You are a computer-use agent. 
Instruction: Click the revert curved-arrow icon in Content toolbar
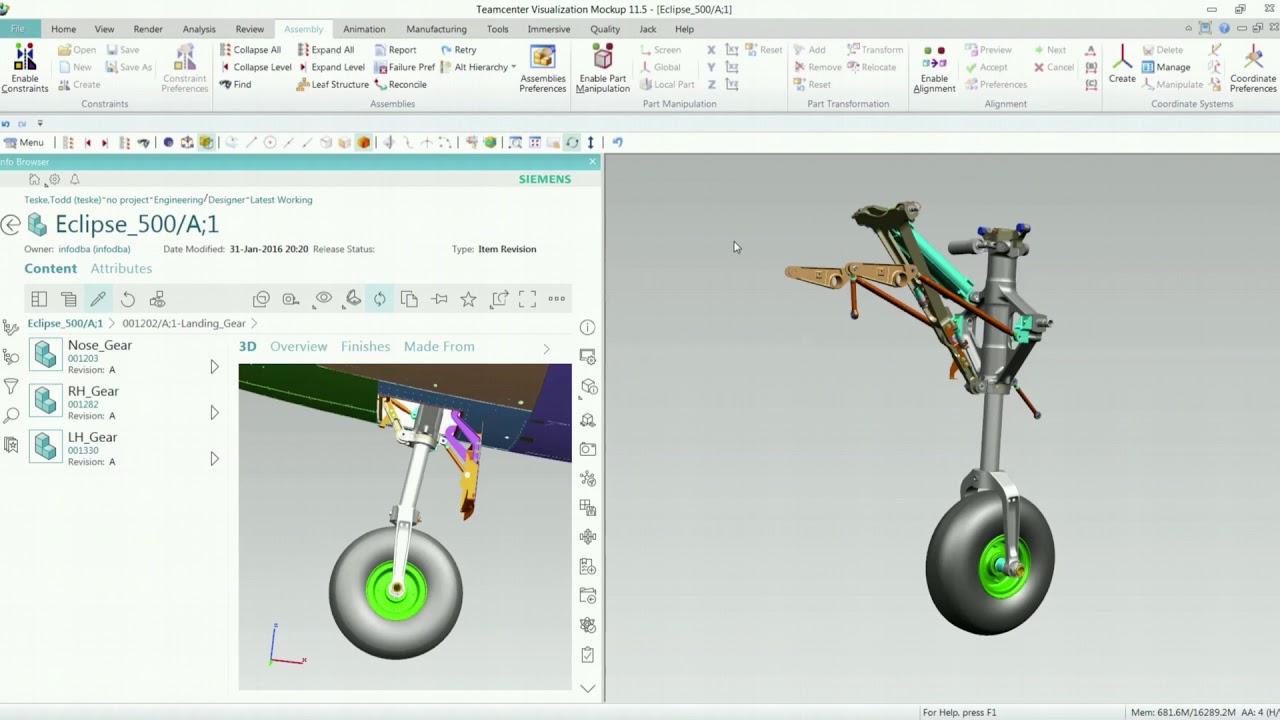pos(128,299)
